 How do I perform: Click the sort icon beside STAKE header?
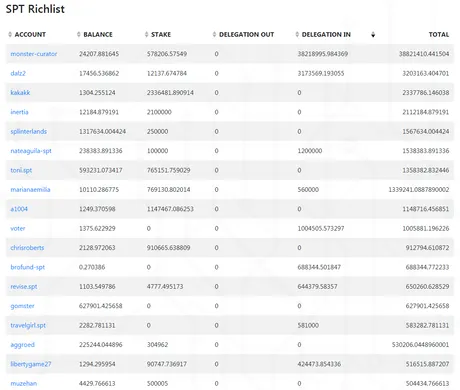point(146,34)
